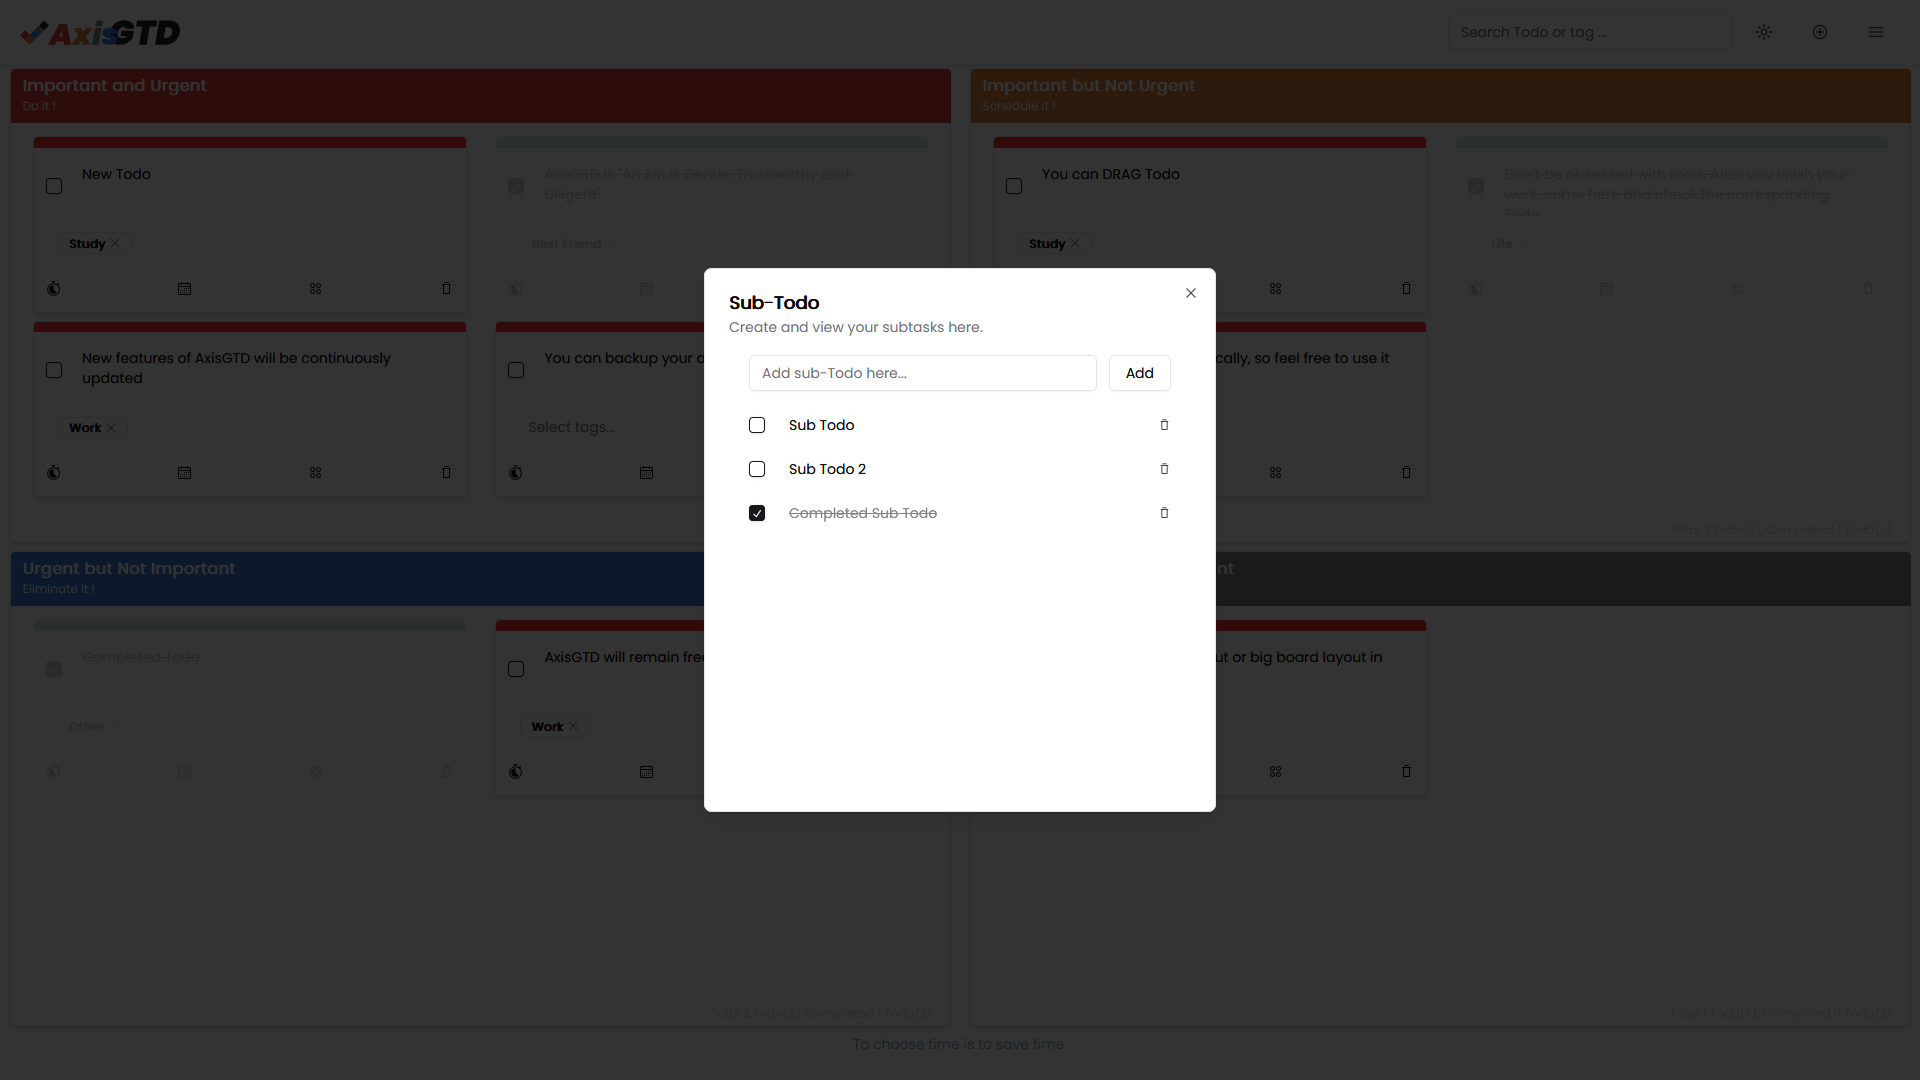This screenshot has width=1920, height=1080.
Task: Remove the Work tag on 'New features' card
Action: (111, 427)
